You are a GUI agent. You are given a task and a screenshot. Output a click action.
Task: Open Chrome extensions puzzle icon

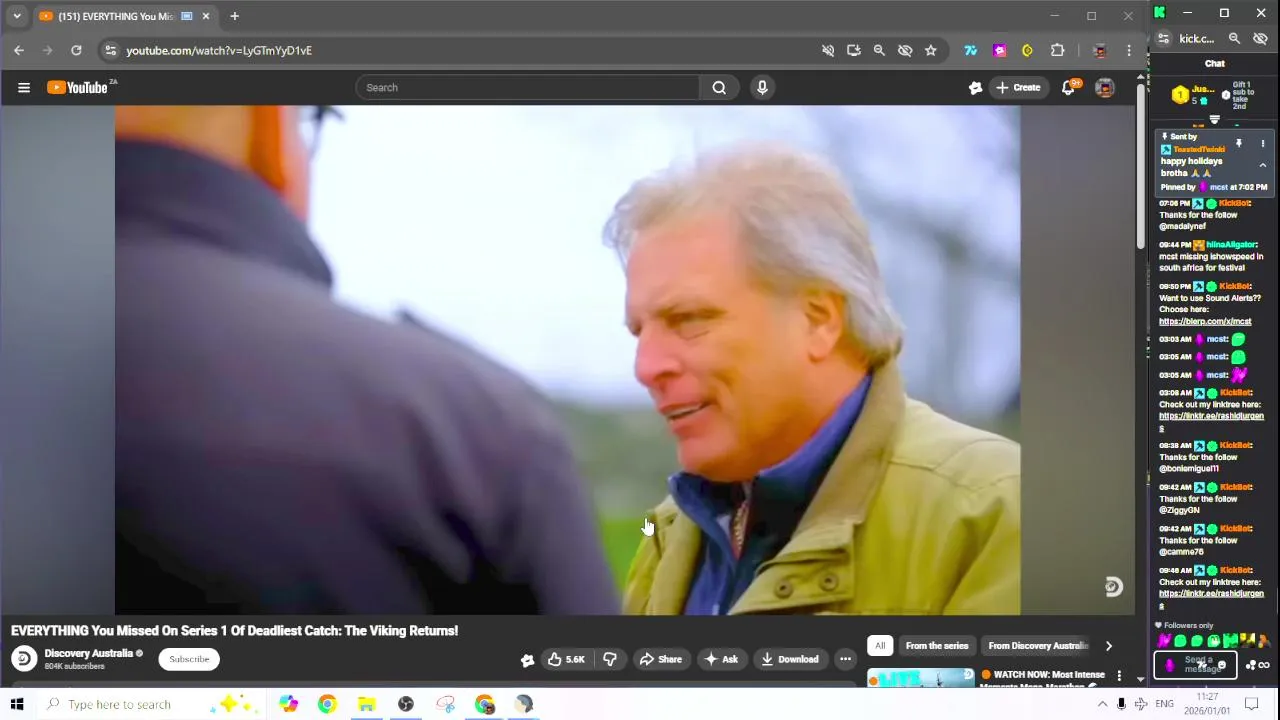(1057, 50)
